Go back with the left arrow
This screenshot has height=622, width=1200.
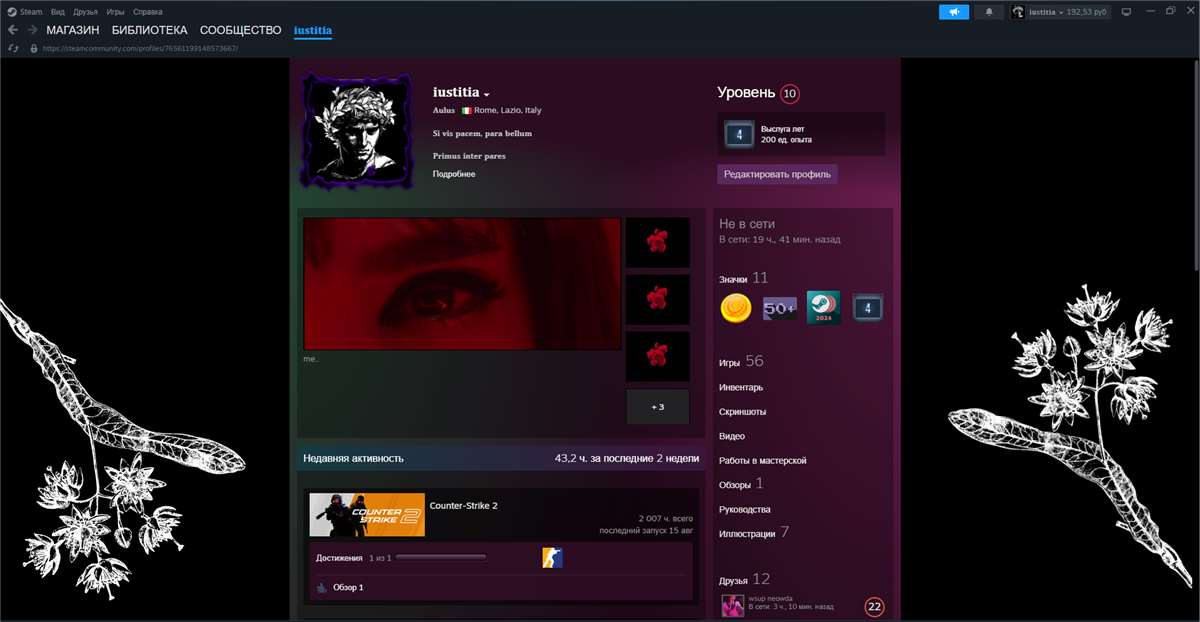[x=13, y=30]
